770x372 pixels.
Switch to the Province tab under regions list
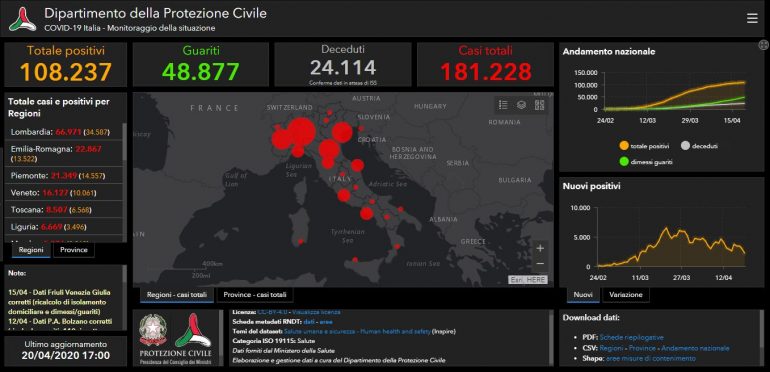point(74,250)
